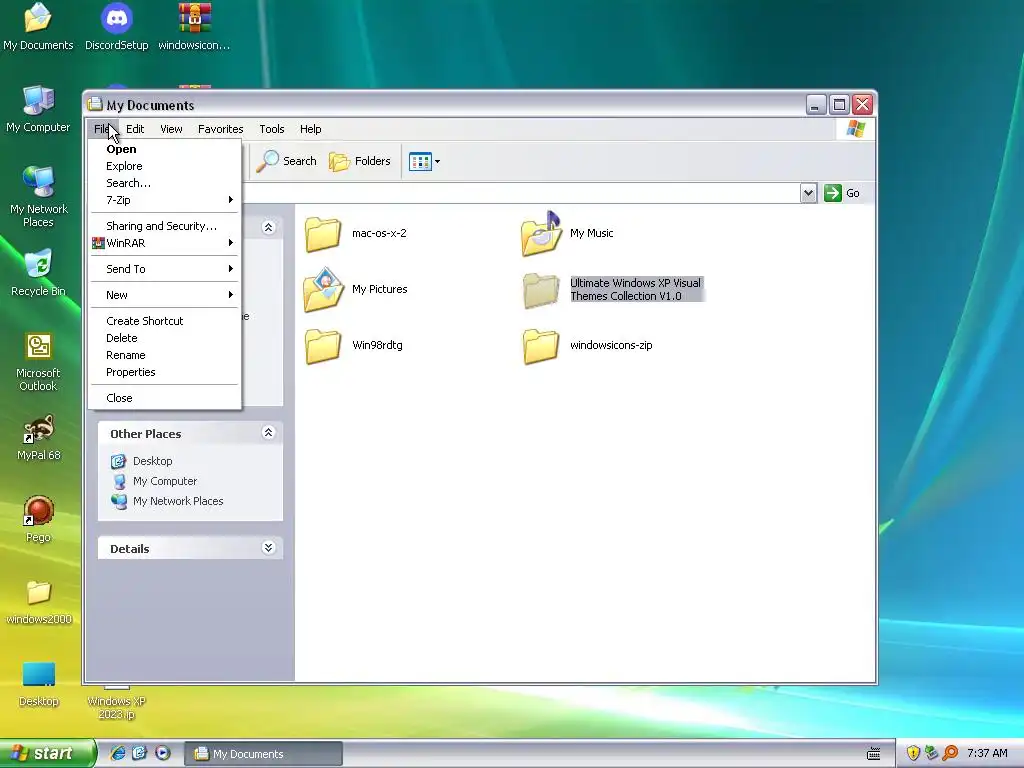Click the Recycle Bin desktop icon
Image resolution: width=1024 pixels, height=768 pixels.
(38, 274)
